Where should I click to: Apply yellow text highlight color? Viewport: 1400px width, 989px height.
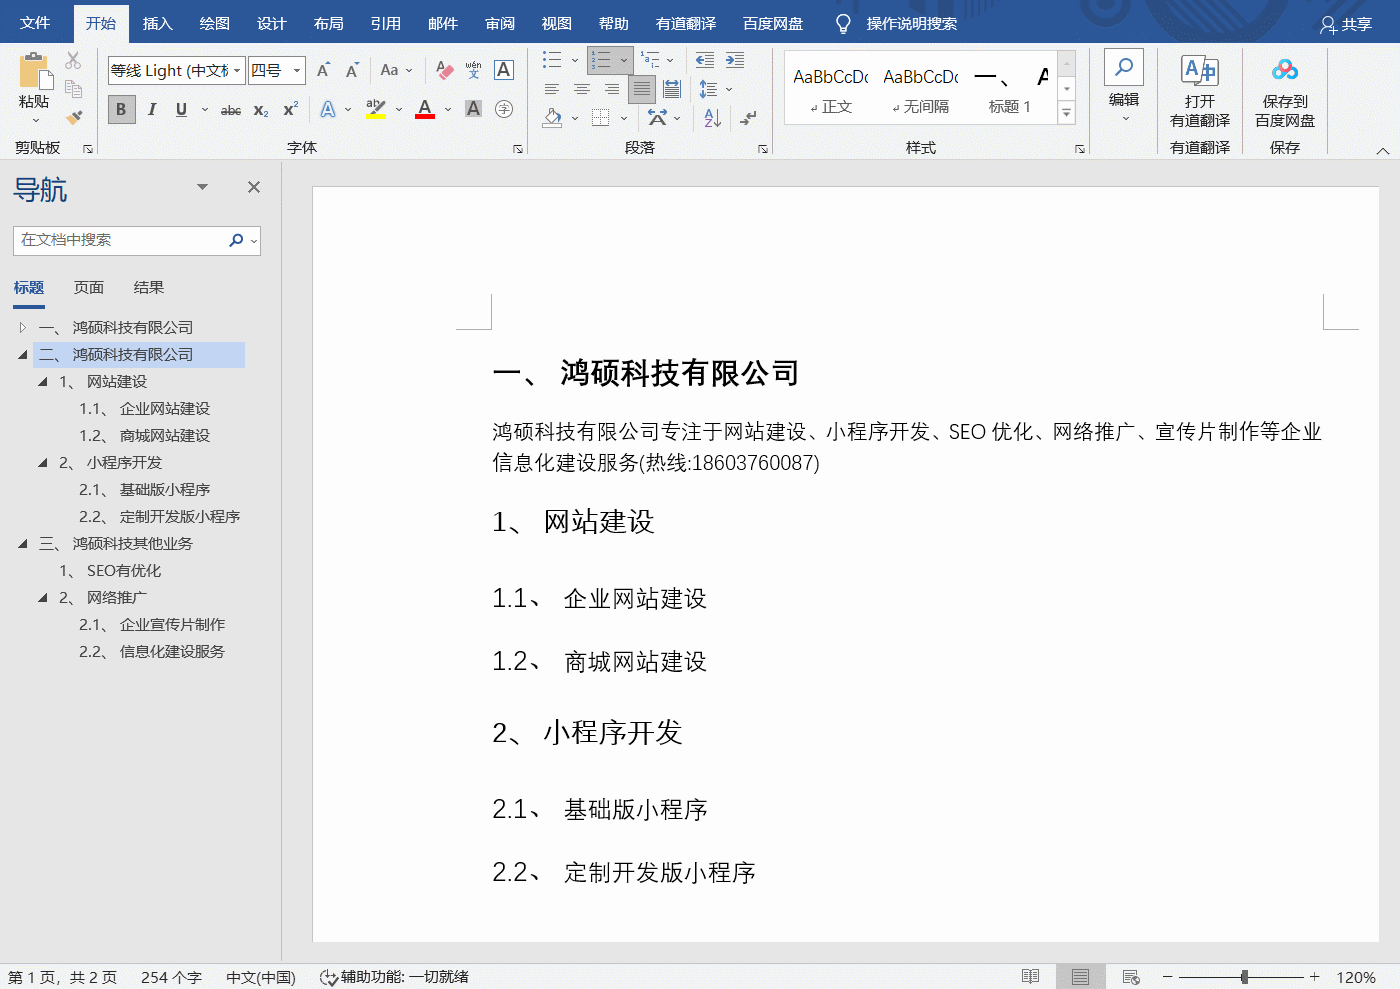click(376, 109)
